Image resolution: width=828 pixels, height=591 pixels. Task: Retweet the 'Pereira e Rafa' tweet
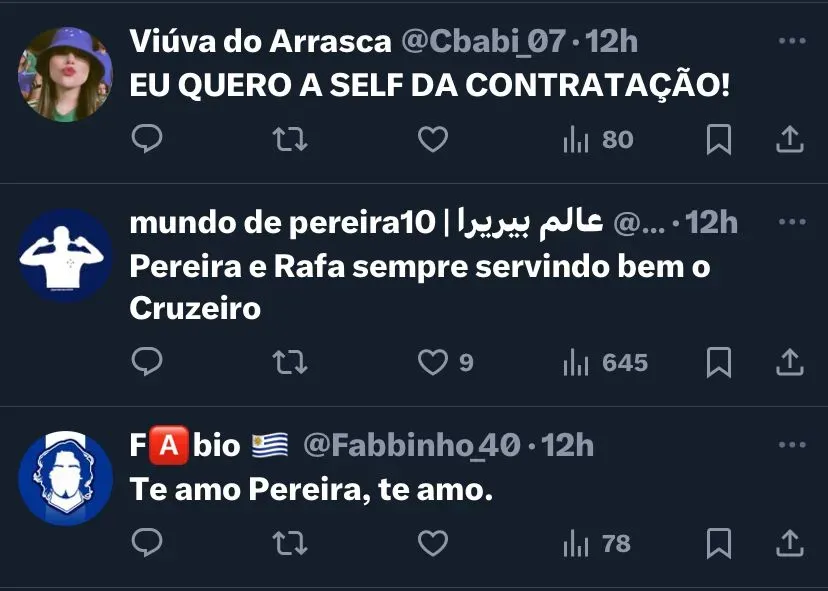click(x=290, y=363)
